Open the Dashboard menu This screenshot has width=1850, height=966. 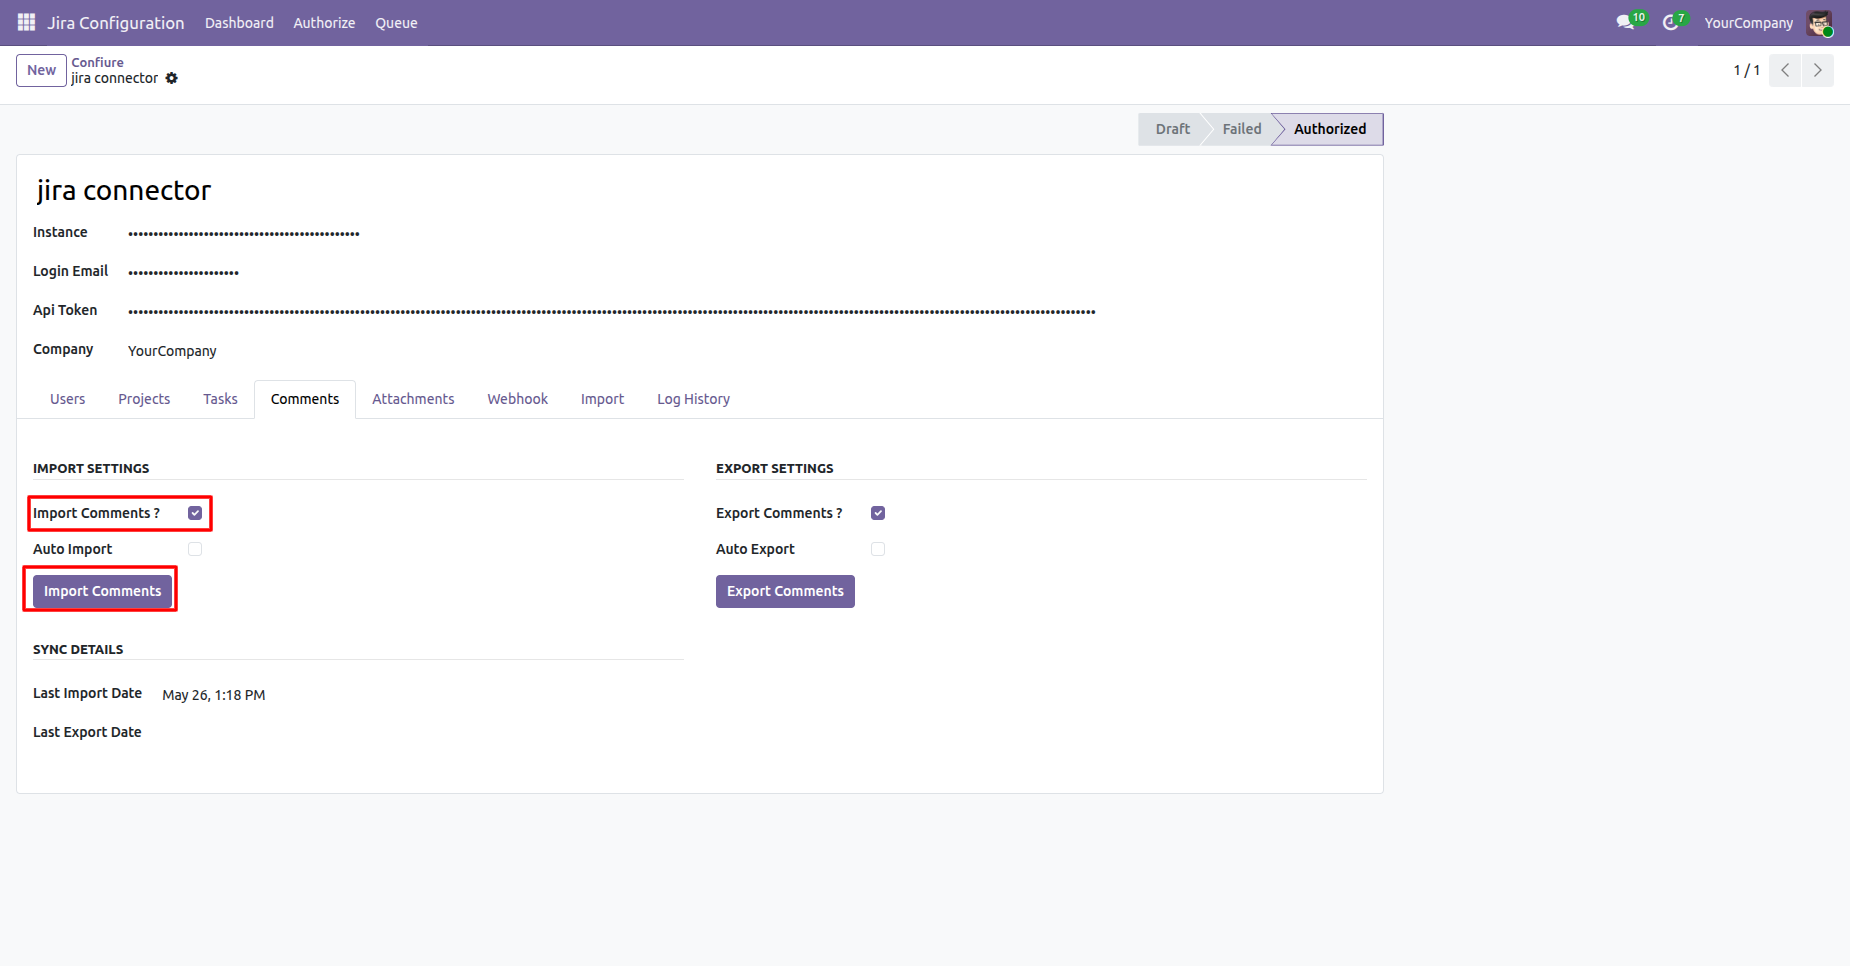(239, 23)
